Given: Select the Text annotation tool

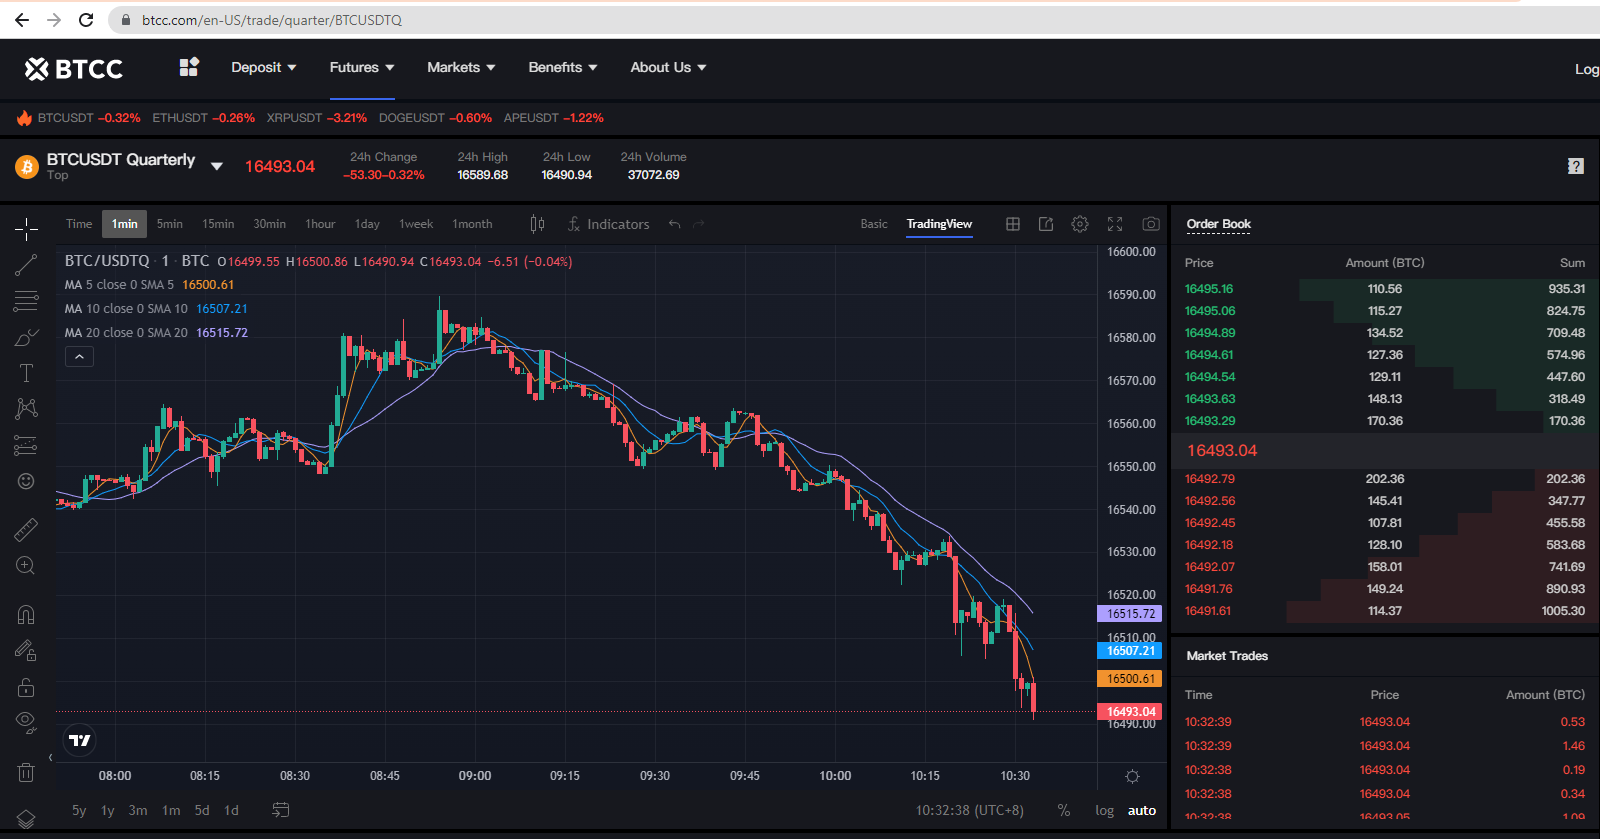Looking at the screenshot, I should 26,373.
